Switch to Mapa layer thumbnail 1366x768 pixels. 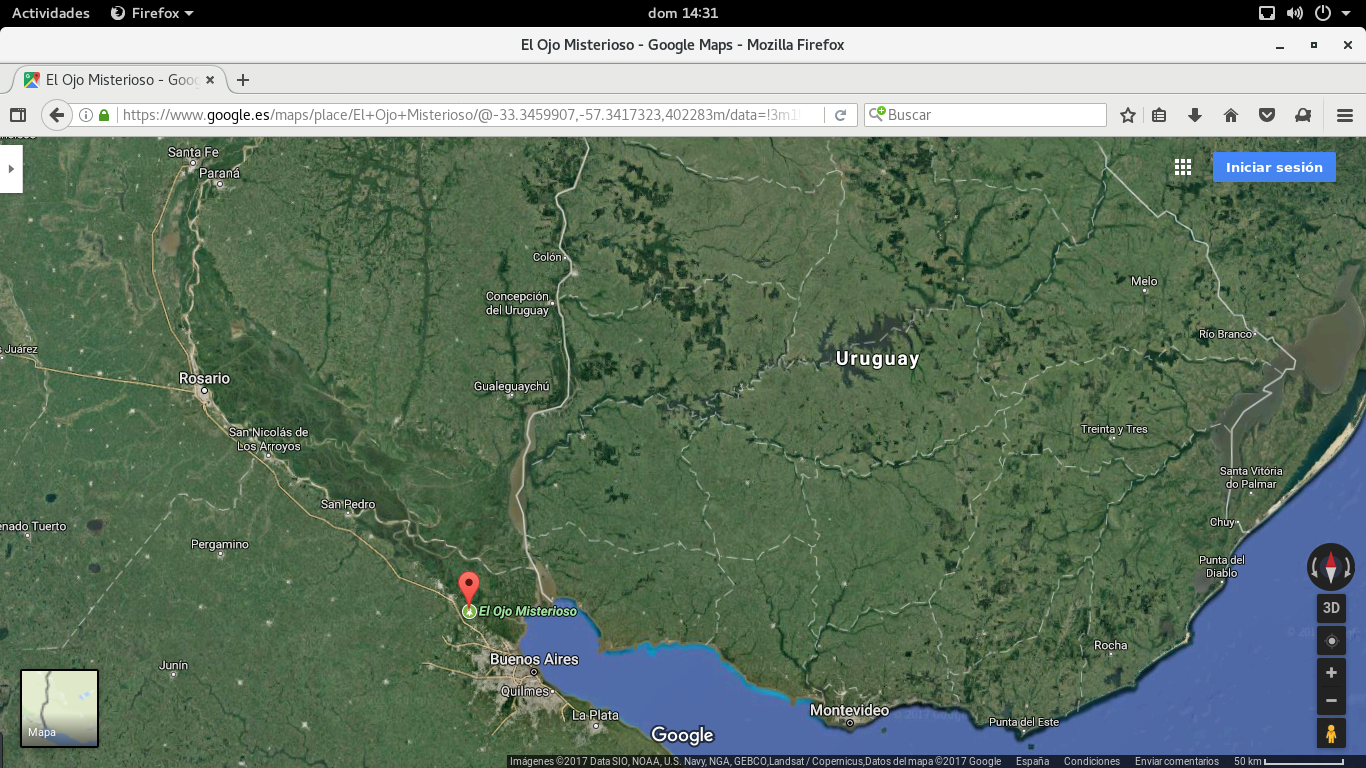click(x=60, y=708)
